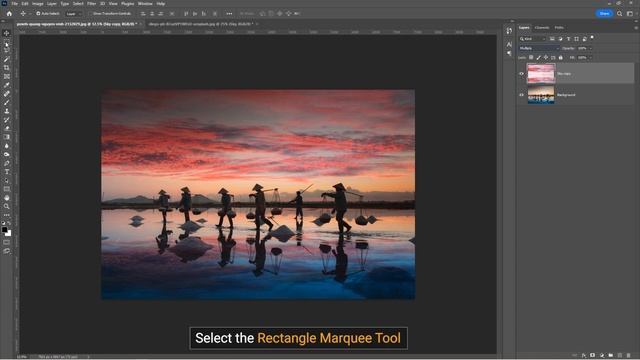
Task: Click the Share button
Action: pos(604,13)
